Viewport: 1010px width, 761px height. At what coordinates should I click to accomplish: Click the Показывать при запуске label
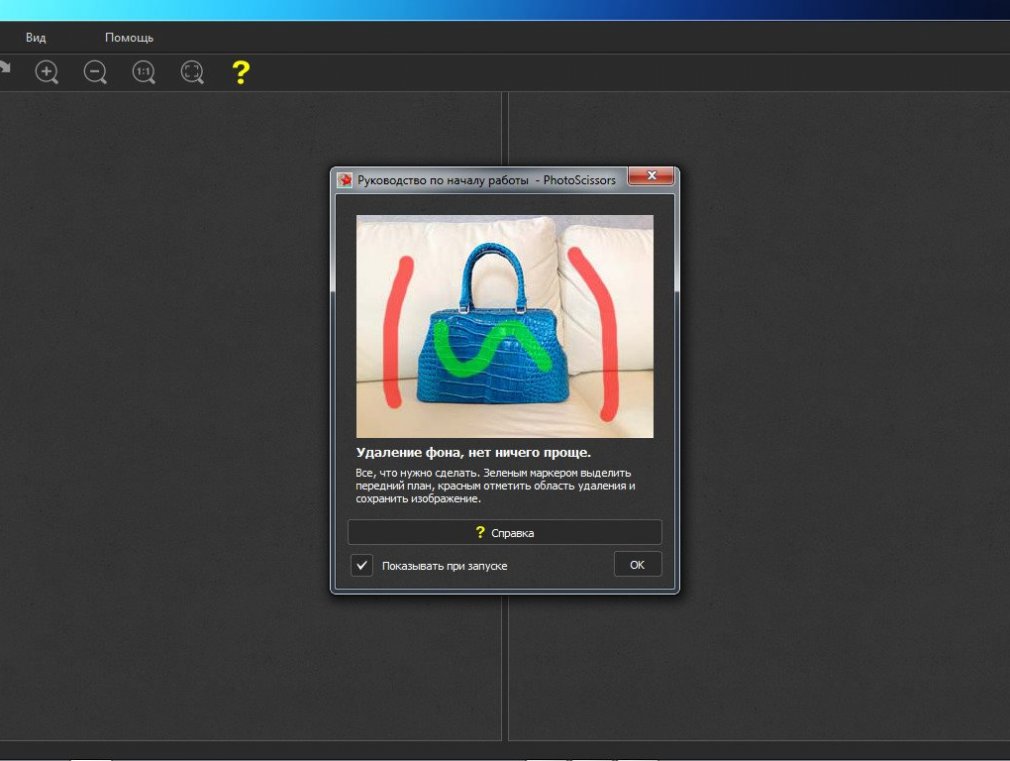[444, 566]
